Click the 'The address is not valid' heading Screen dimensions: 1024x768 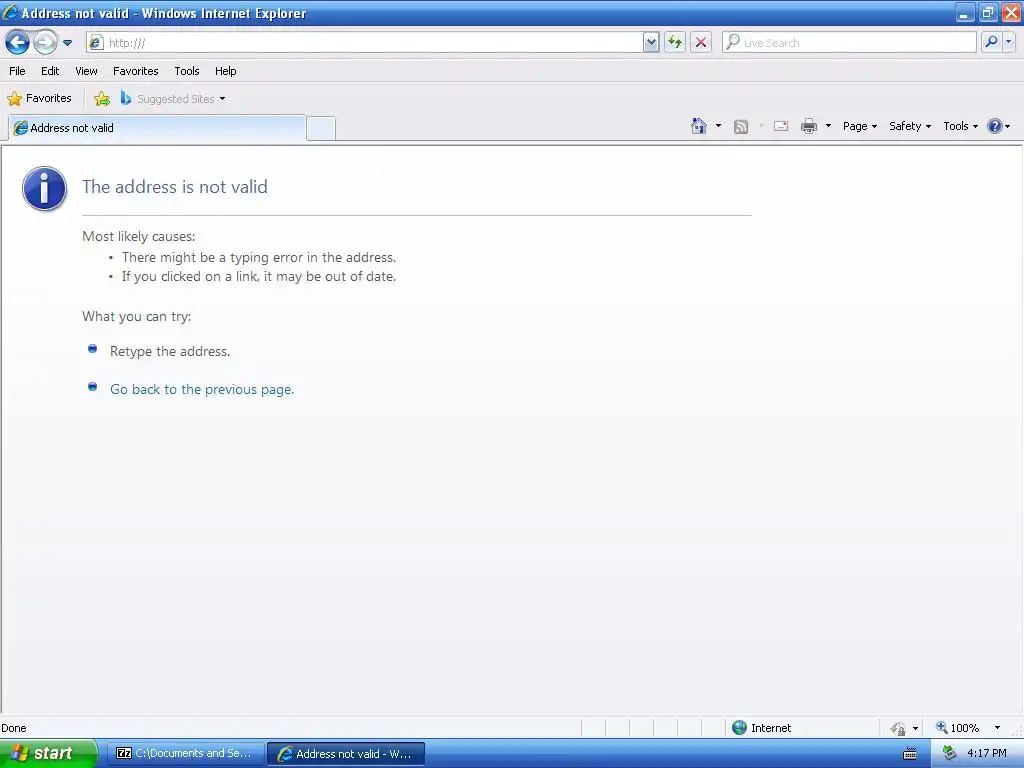(175, 187)
